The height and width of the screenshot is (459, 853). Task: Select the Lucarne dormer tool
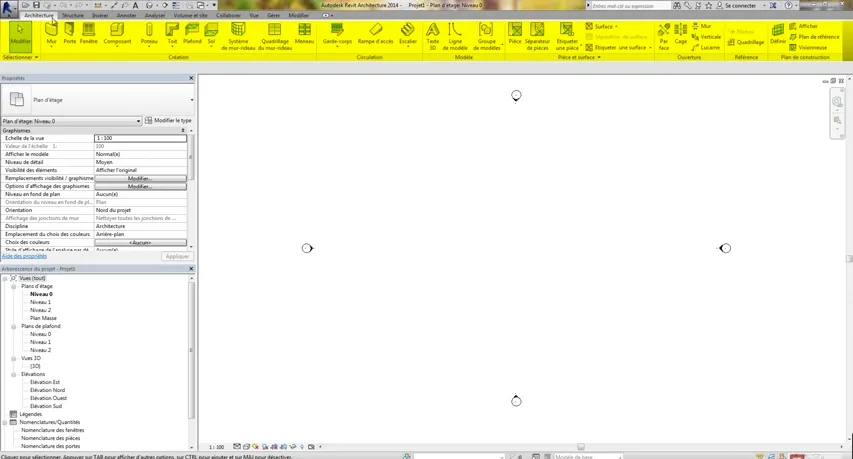click(x=706, y=47)
